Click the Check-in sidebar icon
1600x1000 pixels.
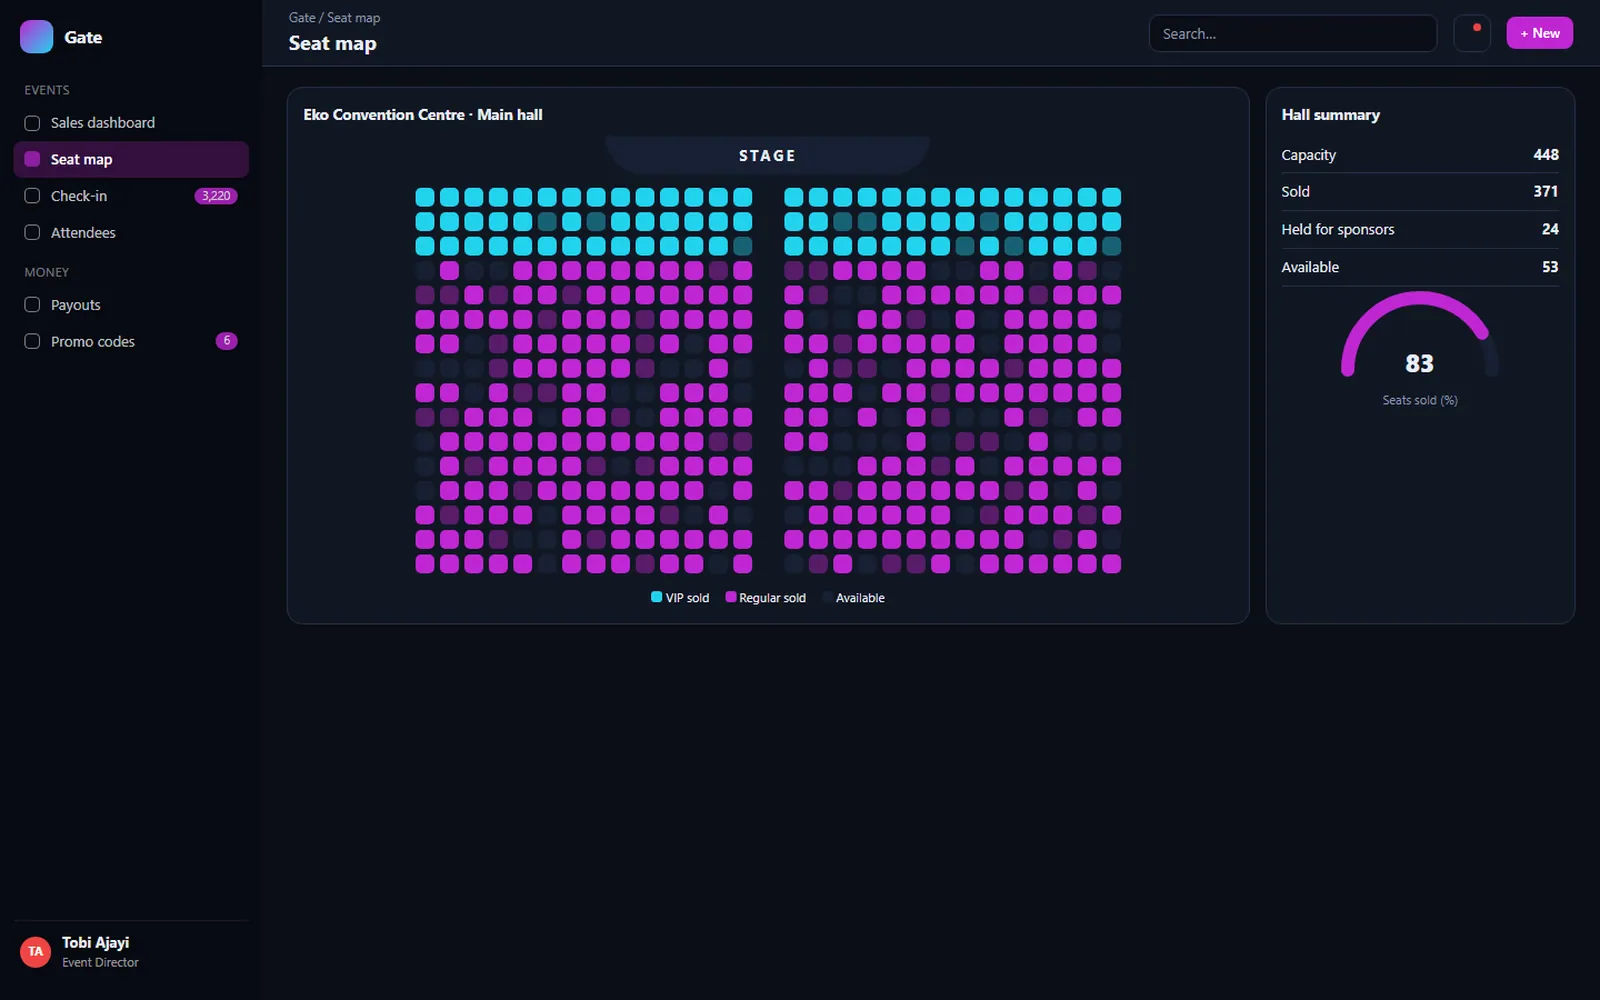point(32,196)
